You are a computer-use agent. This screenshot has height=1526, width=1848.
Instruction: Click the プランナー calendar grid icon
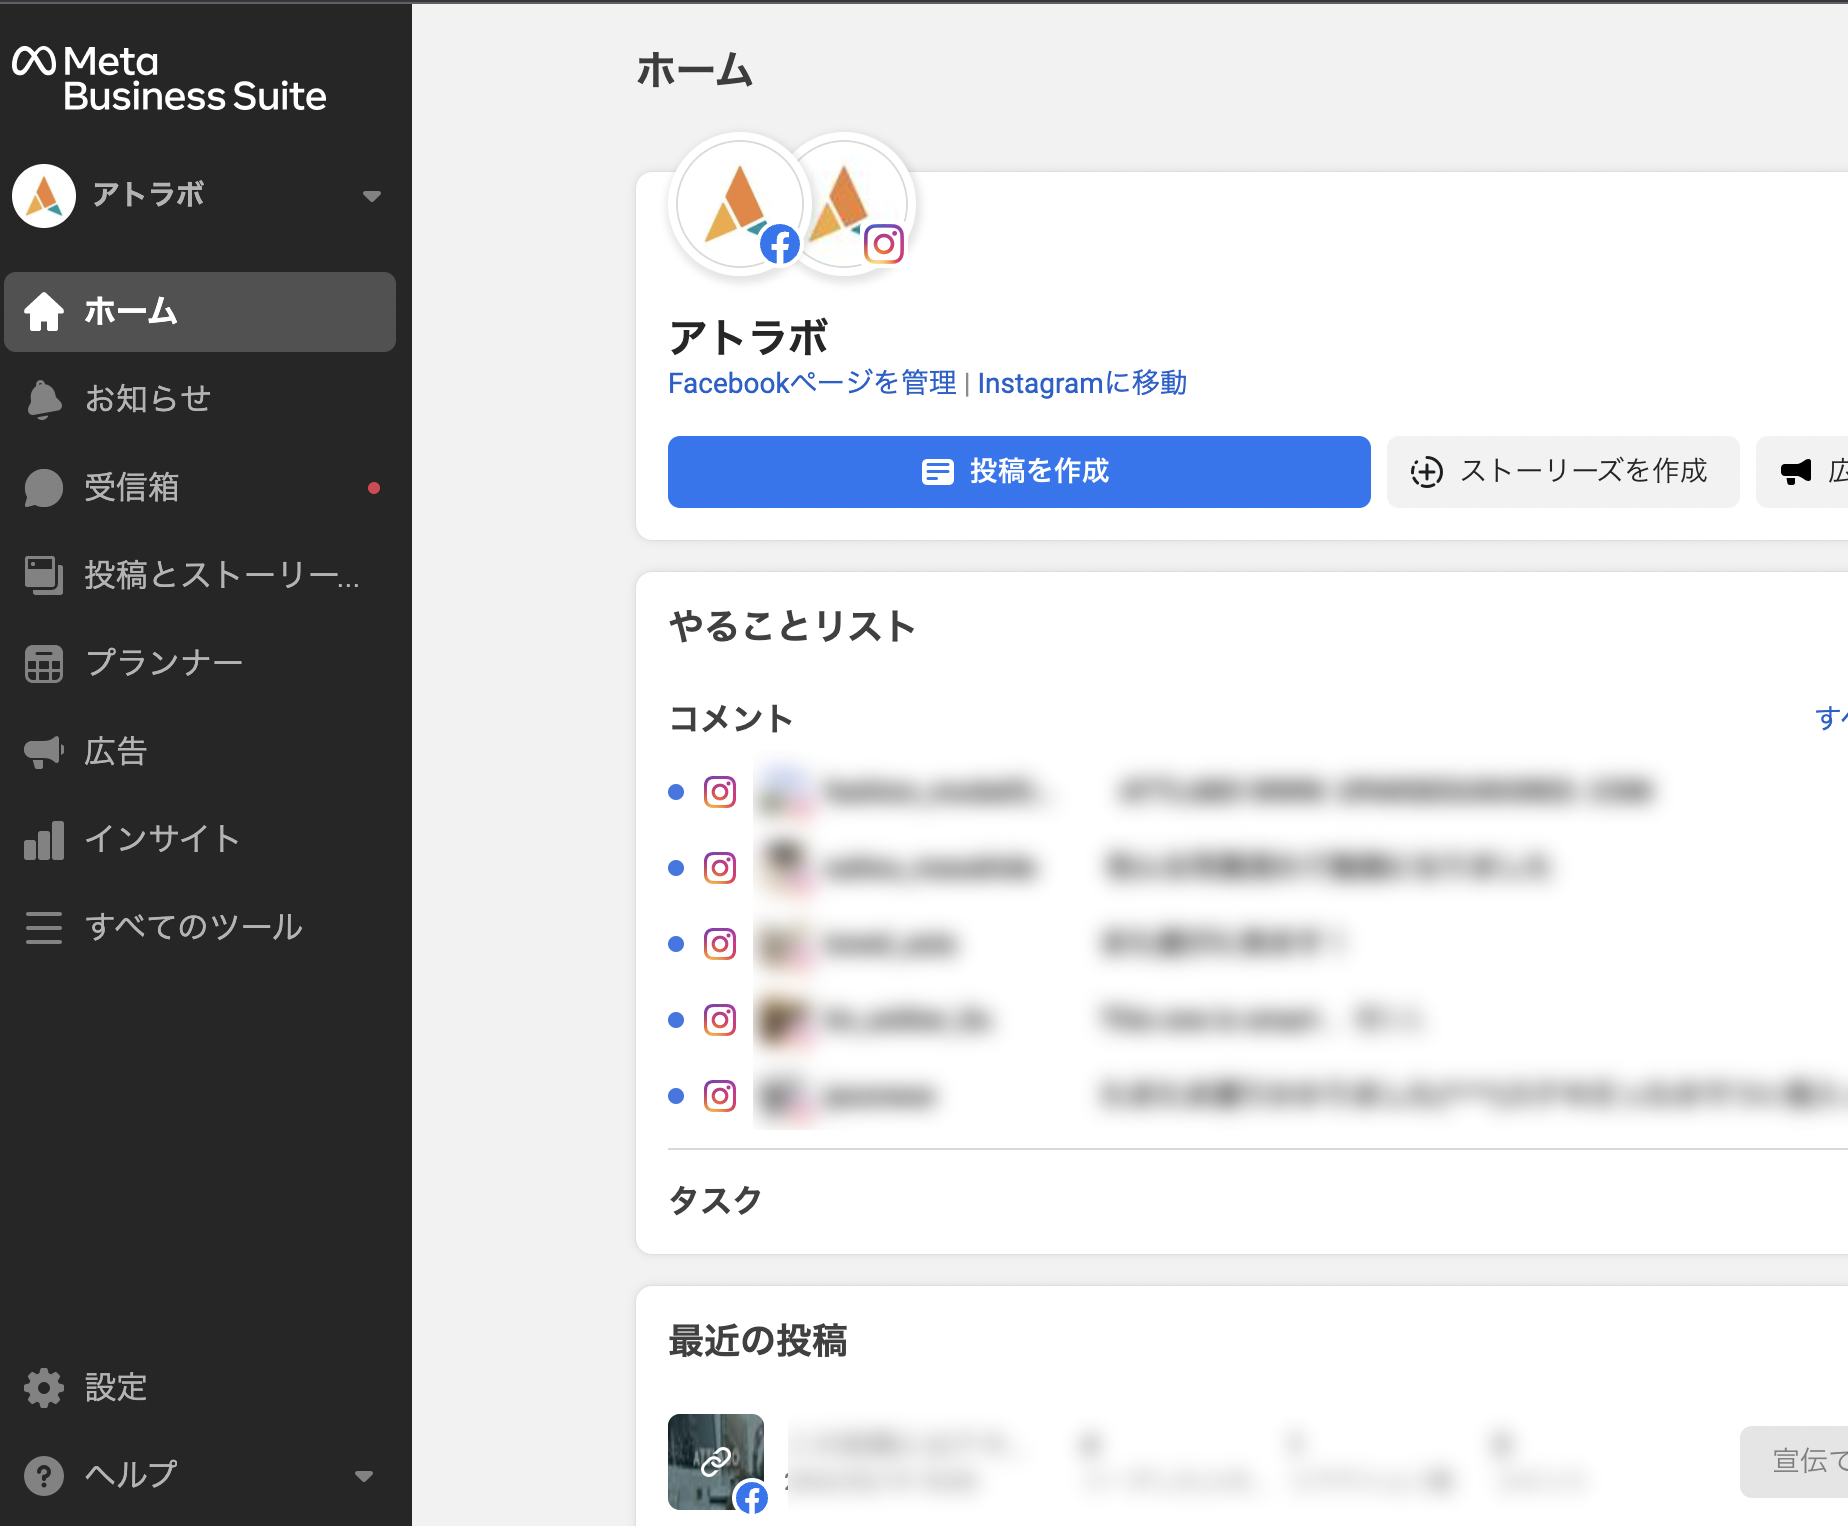click(x=44, y=663)
